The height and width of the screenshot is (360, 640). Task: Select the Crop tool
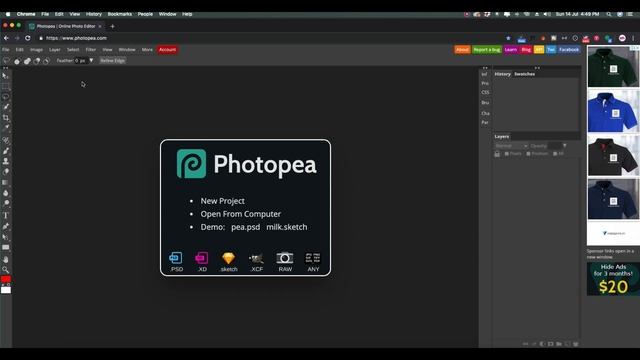tap(6, 118)
